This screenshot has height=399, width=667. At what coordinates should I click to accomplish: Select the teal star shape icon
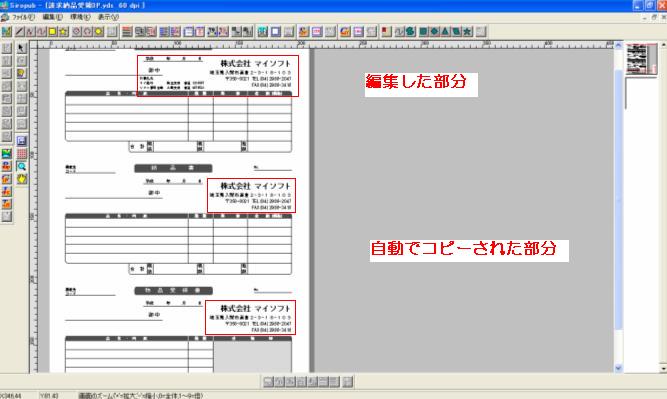[467, 31]
